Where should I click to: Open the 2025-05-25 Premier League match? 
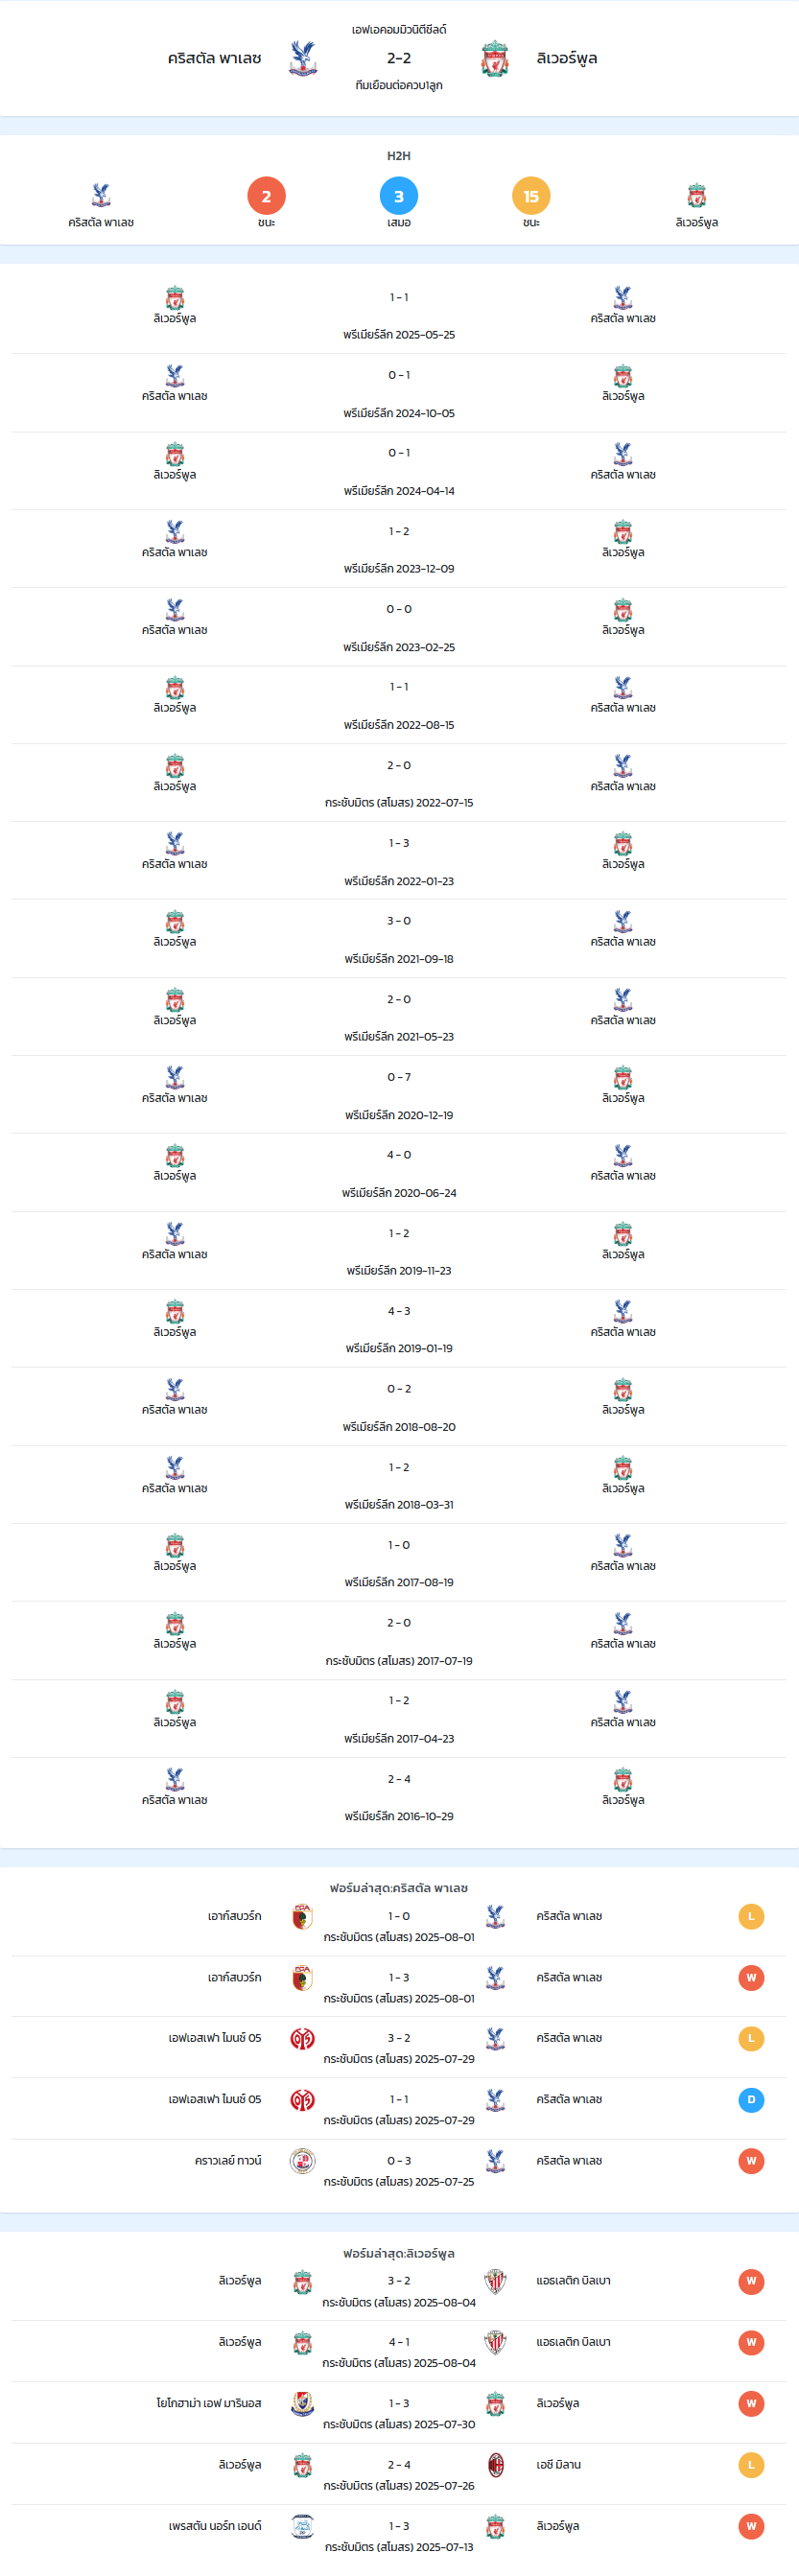pyautogui.click(x=399, y=315)
